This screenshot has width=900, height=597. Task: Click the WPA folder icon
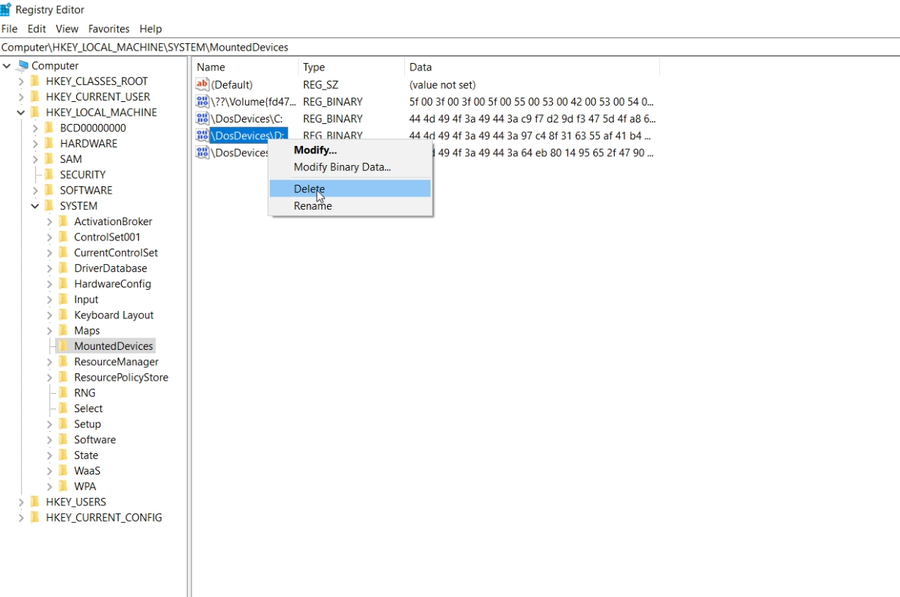point(63,486)
